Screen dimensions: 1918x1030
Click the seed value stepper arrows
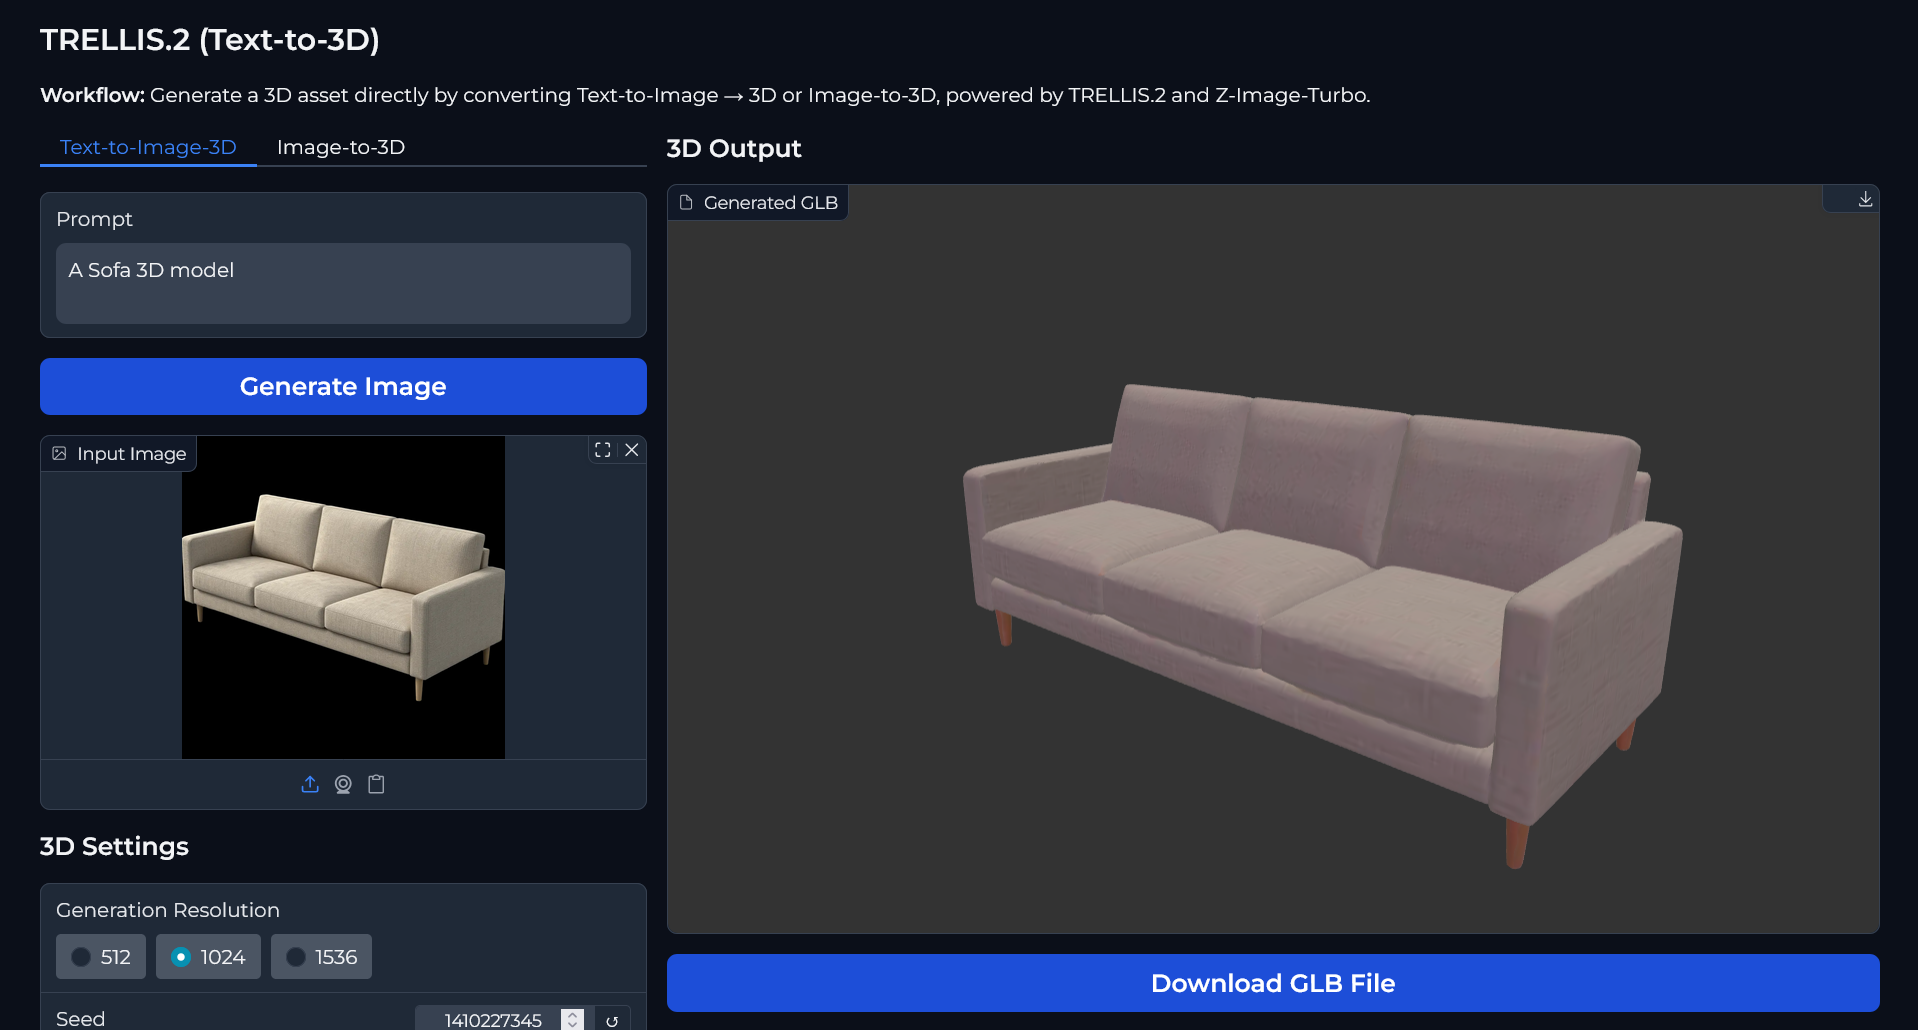(x=572, y=1020)
